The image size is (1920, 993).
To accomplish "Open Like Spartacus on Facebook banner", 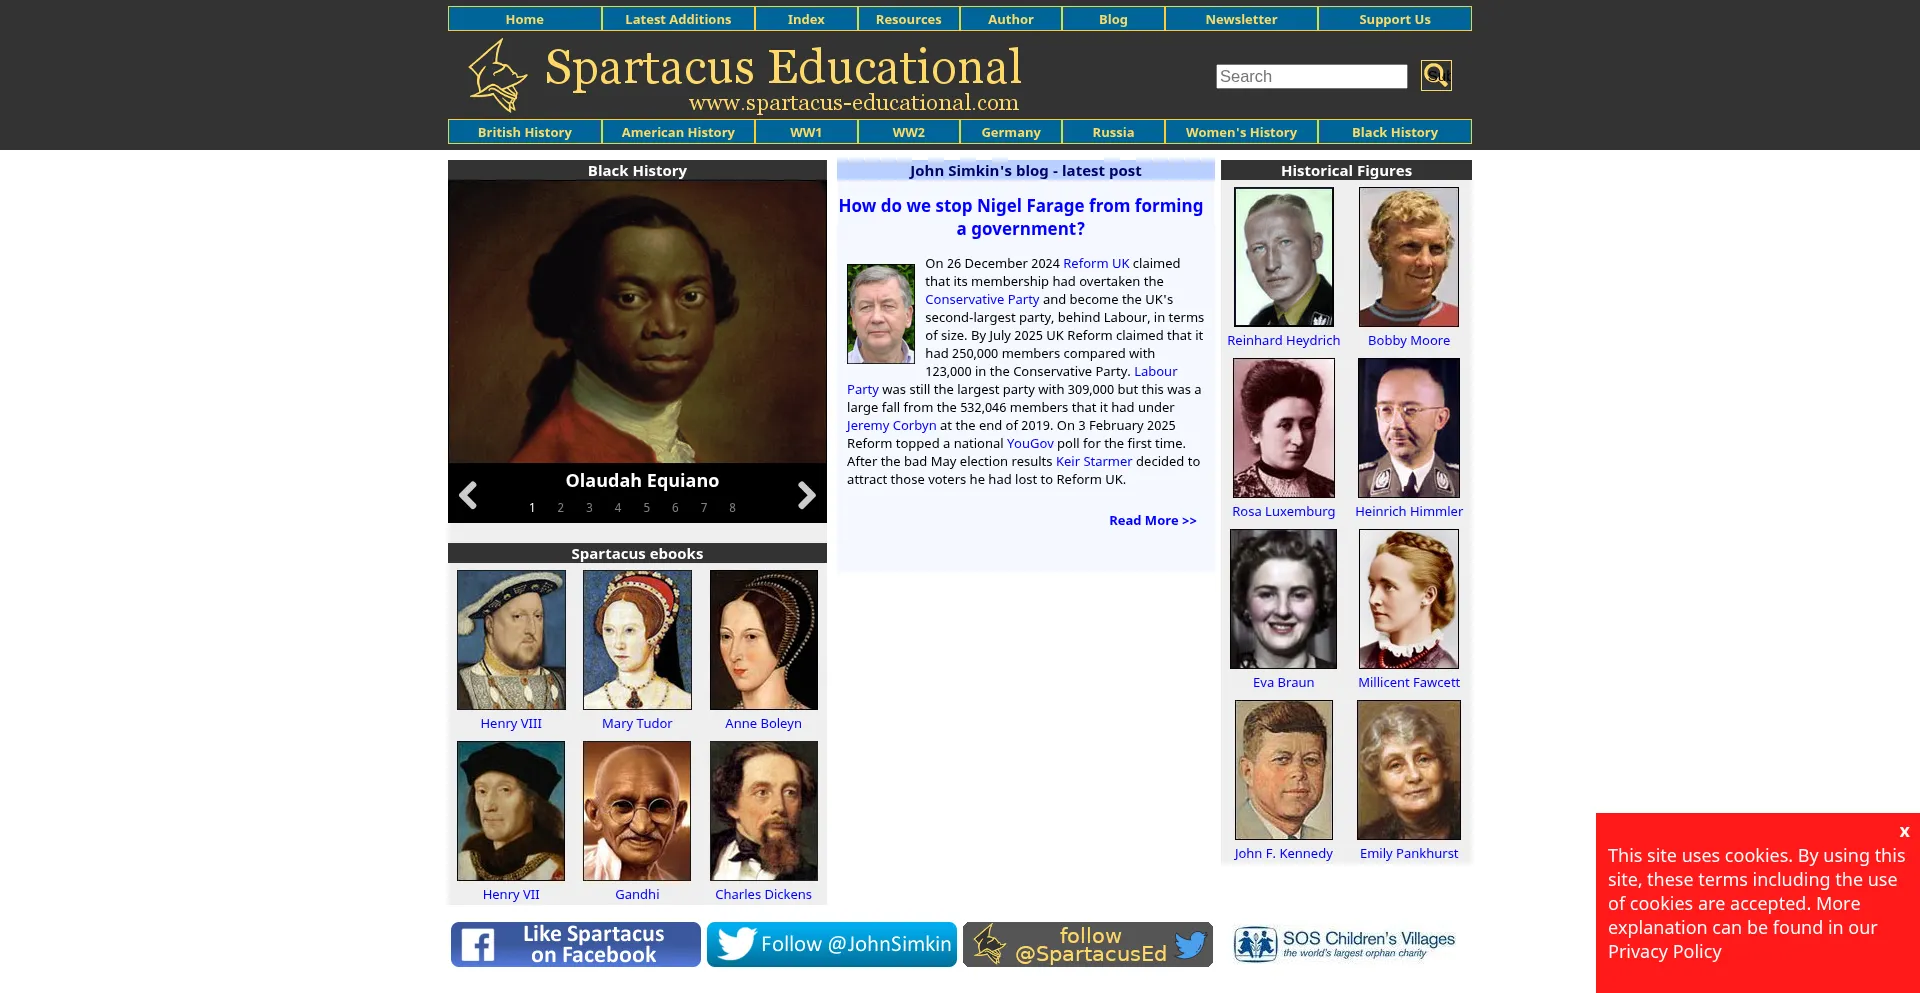I will [x=575, y=944].
